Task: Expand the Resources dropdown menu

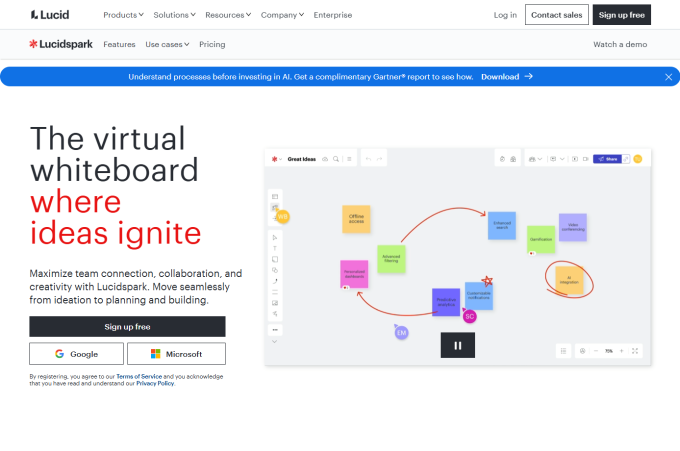Action: coord(228,15)
